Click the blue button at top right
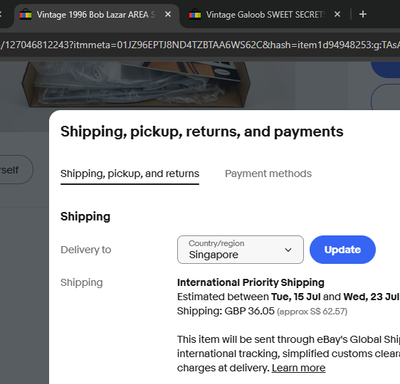The image size is (400, 384). (386, 70)
